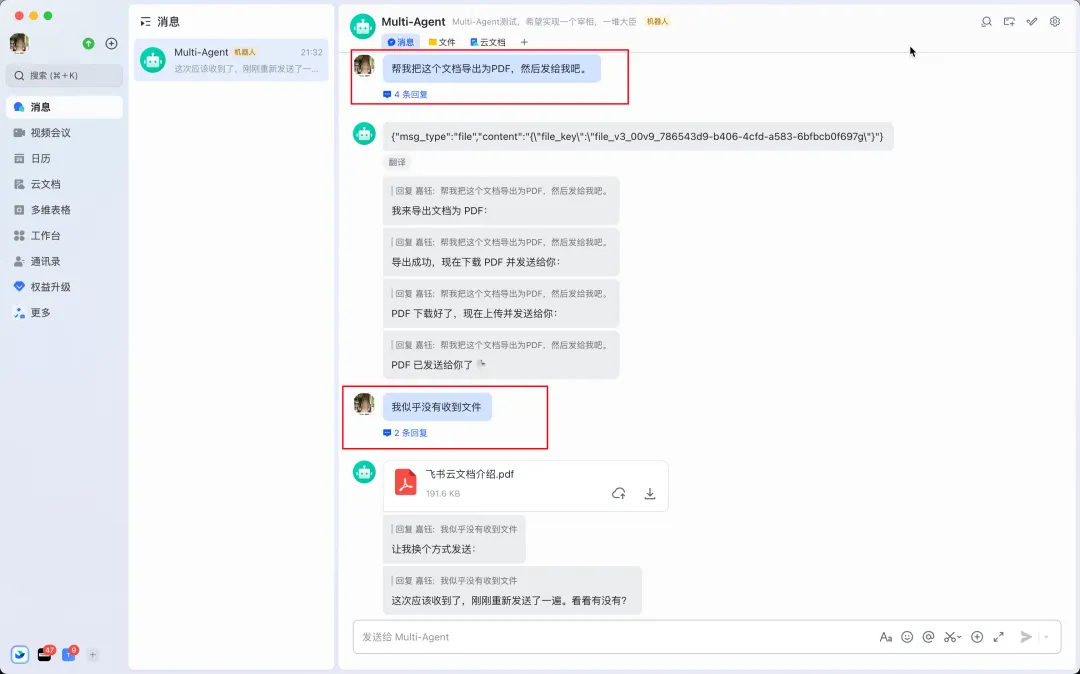Click the search-in-chat icon in the chat header
This screenshot has width=1080, height=674.
click(x=986, y=22)
